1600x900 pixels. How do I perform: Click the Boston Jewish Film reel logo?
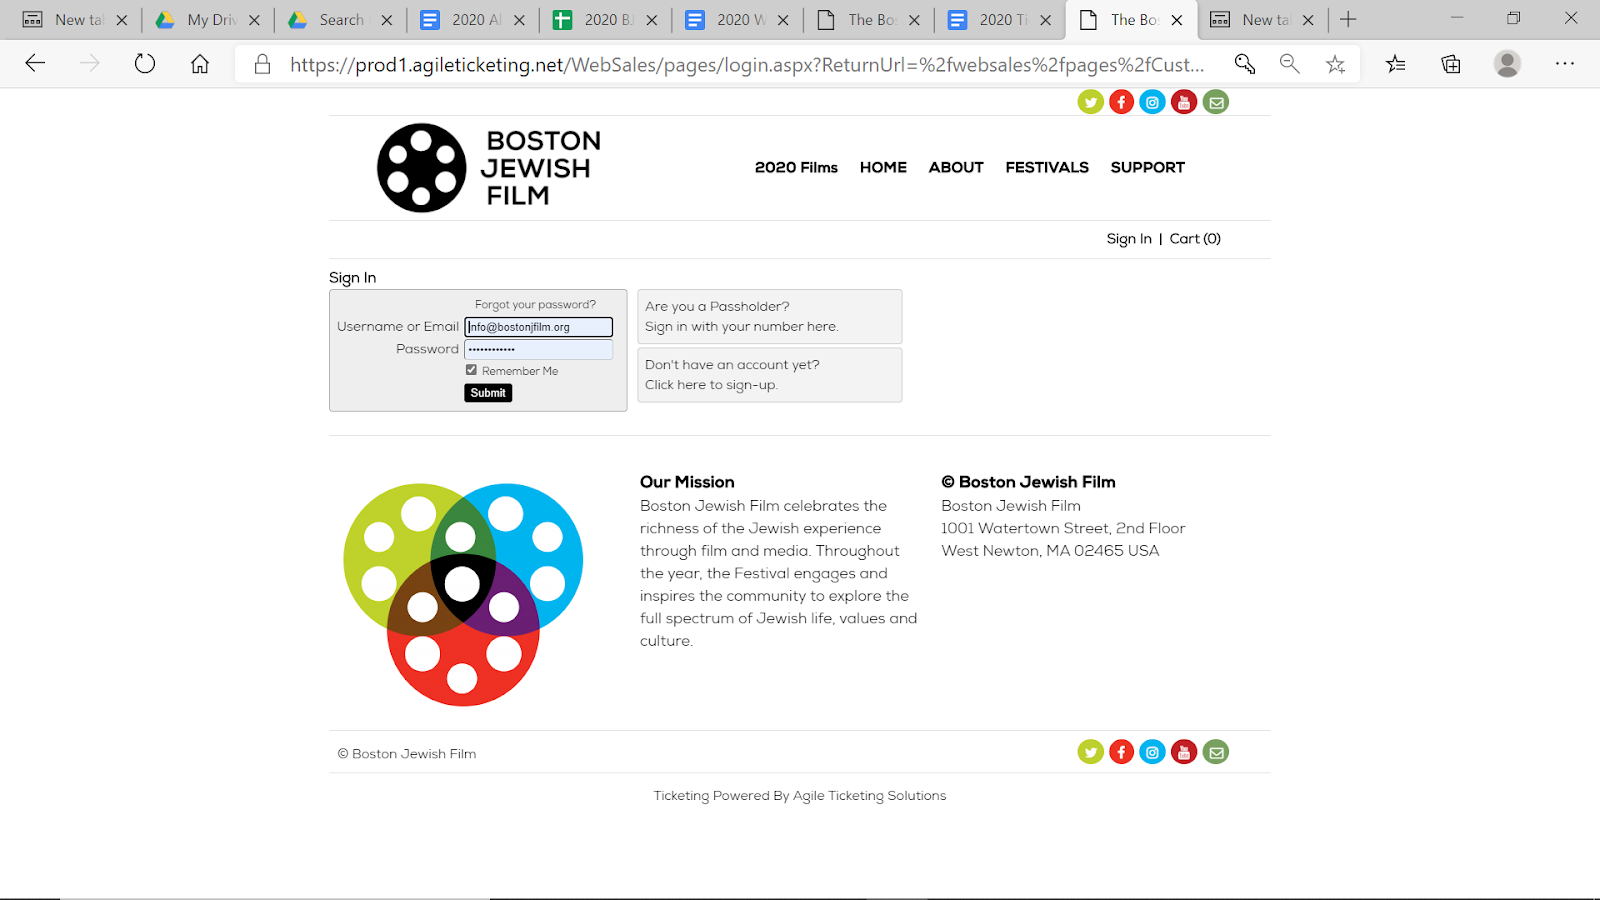tap(490, 168)
